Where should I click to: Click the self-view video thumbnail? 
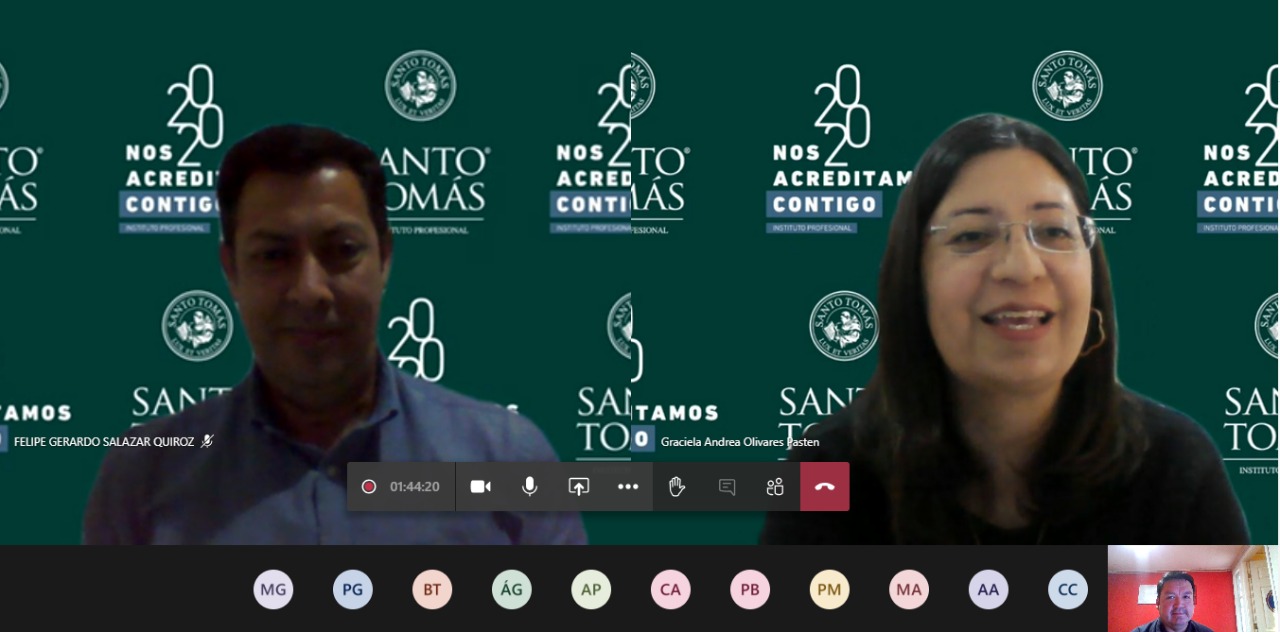pos(1193,588)
